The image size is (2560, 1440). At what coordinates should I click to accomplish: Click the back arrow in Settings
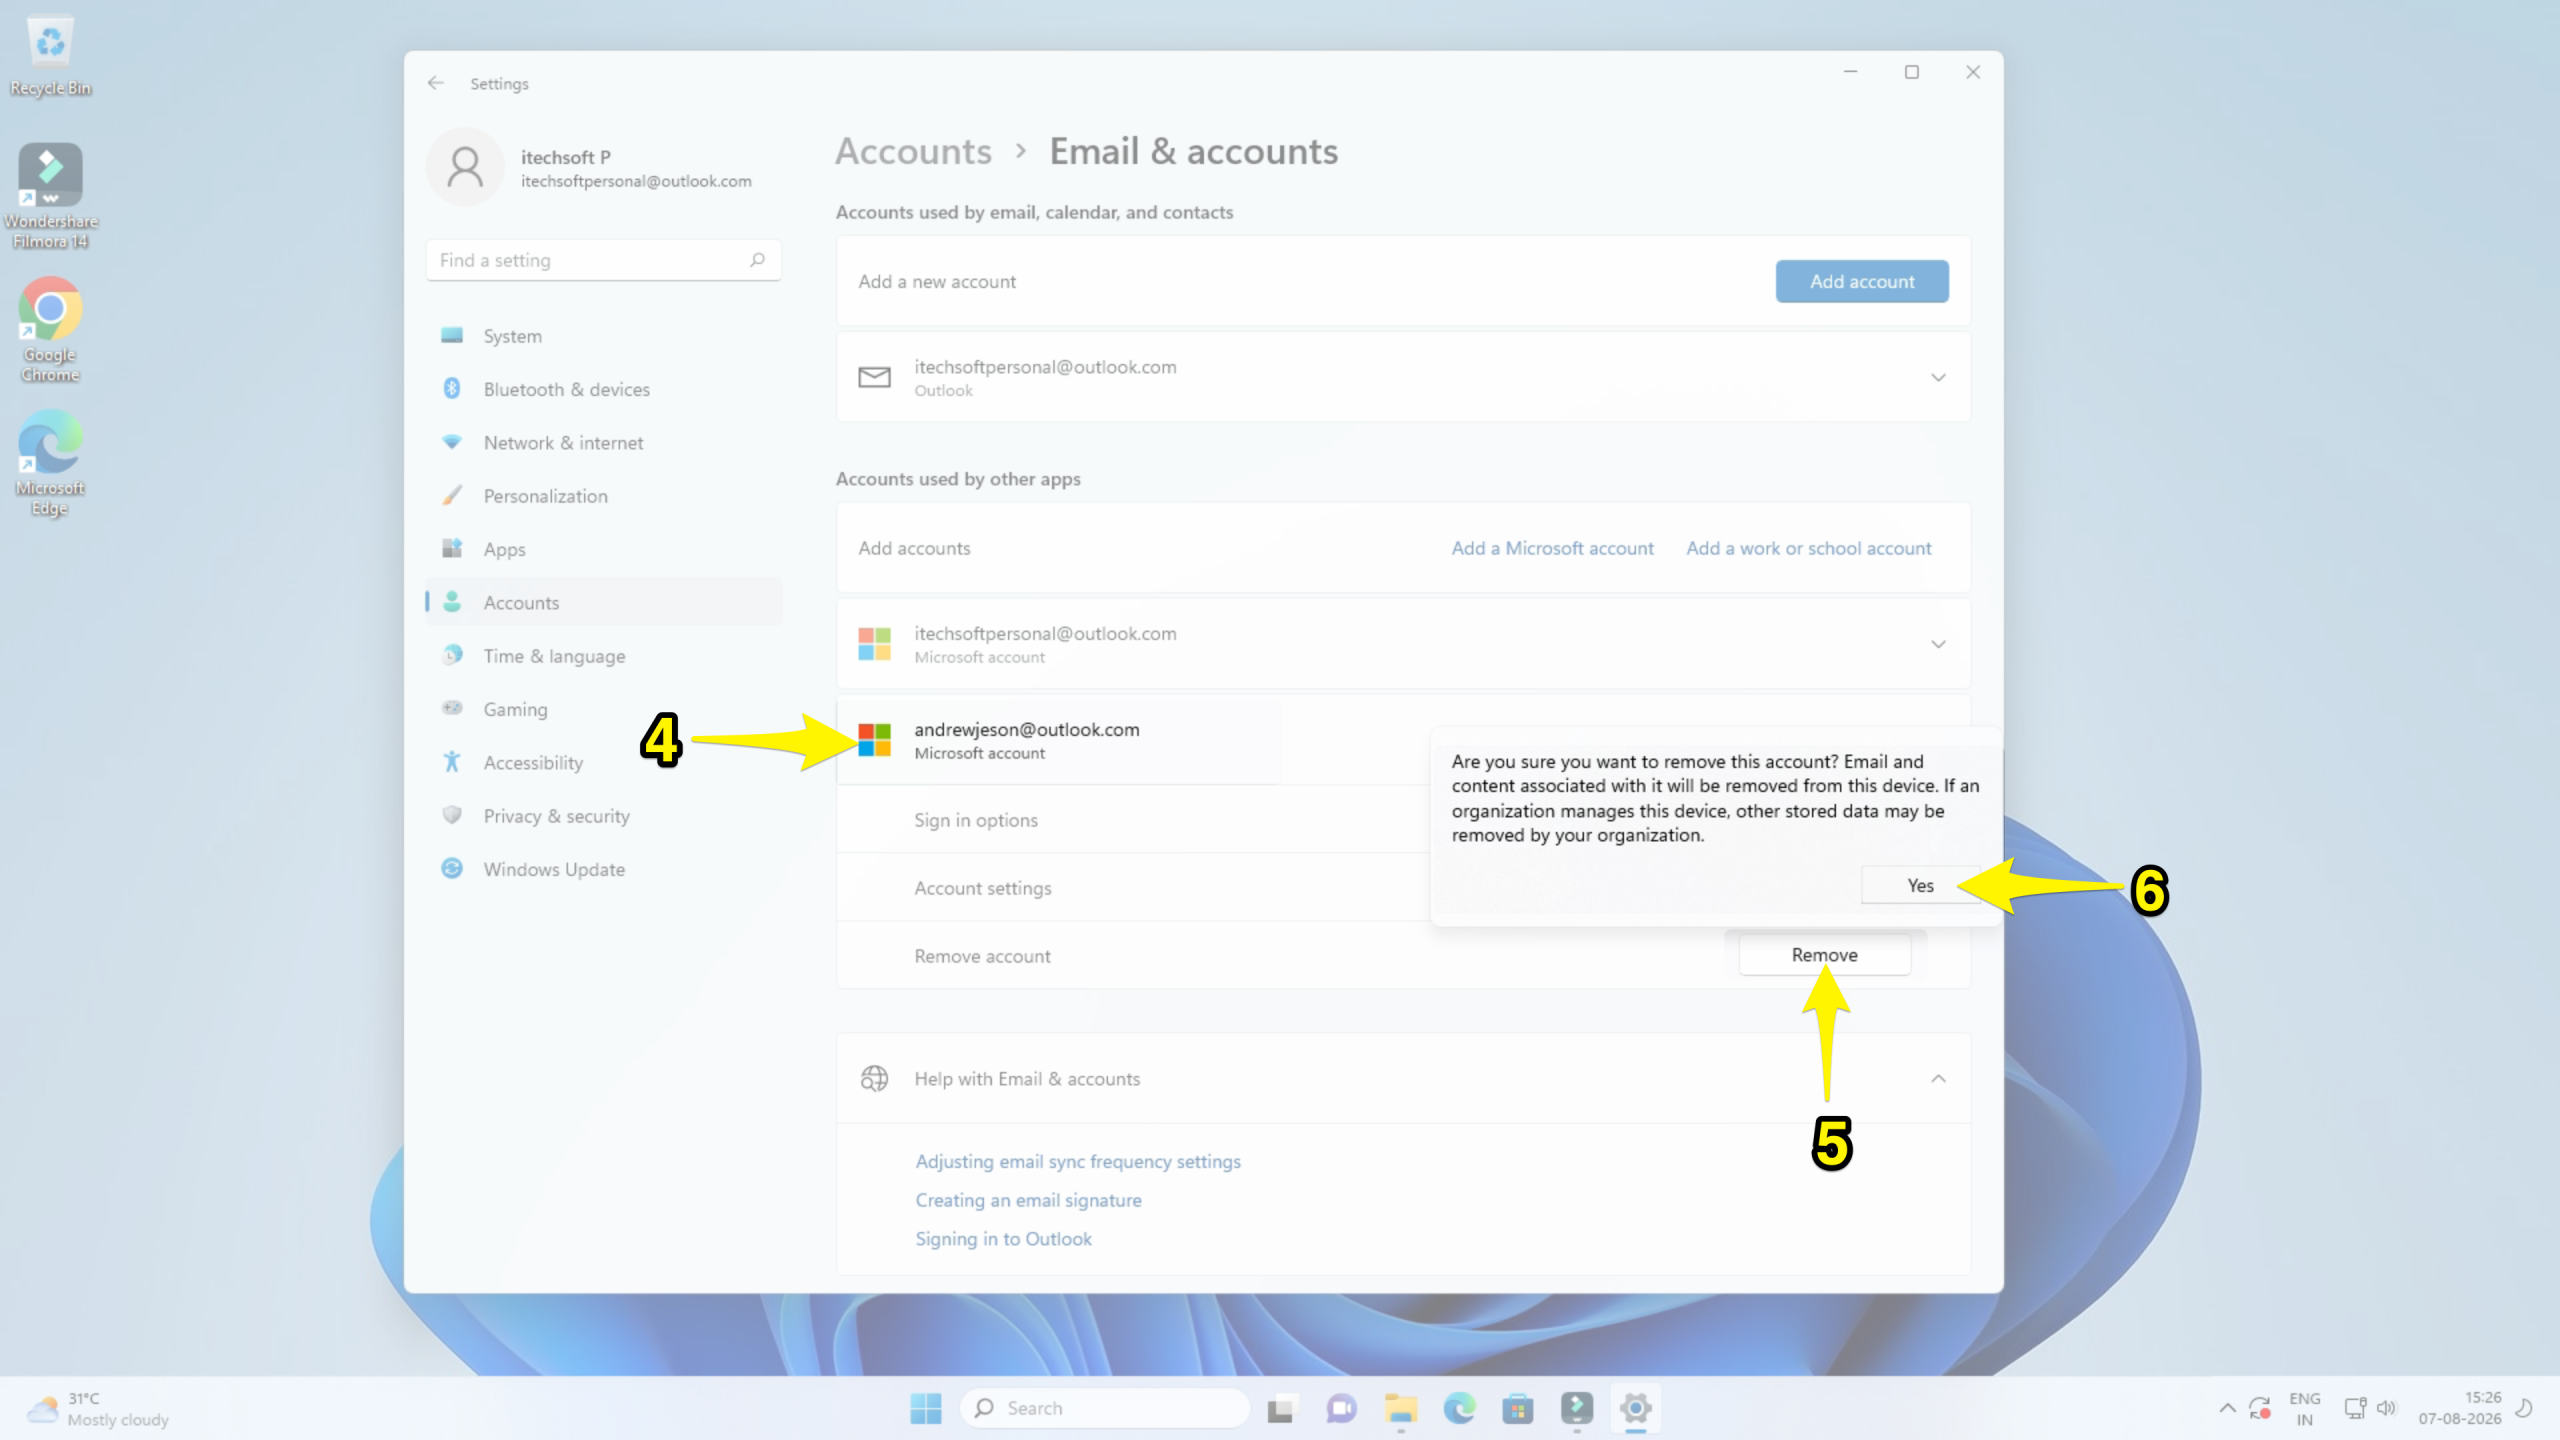[435, 83]
